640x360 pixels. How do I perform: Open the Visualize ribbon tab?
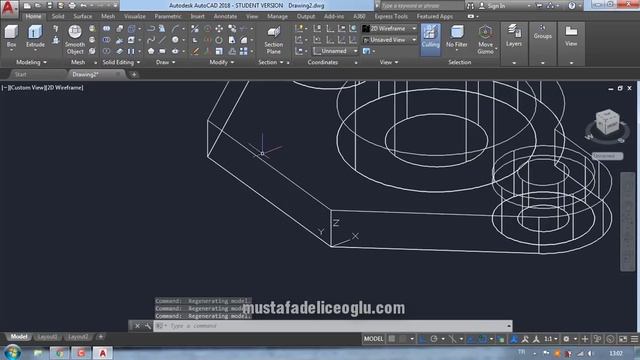tap(135, 16)
